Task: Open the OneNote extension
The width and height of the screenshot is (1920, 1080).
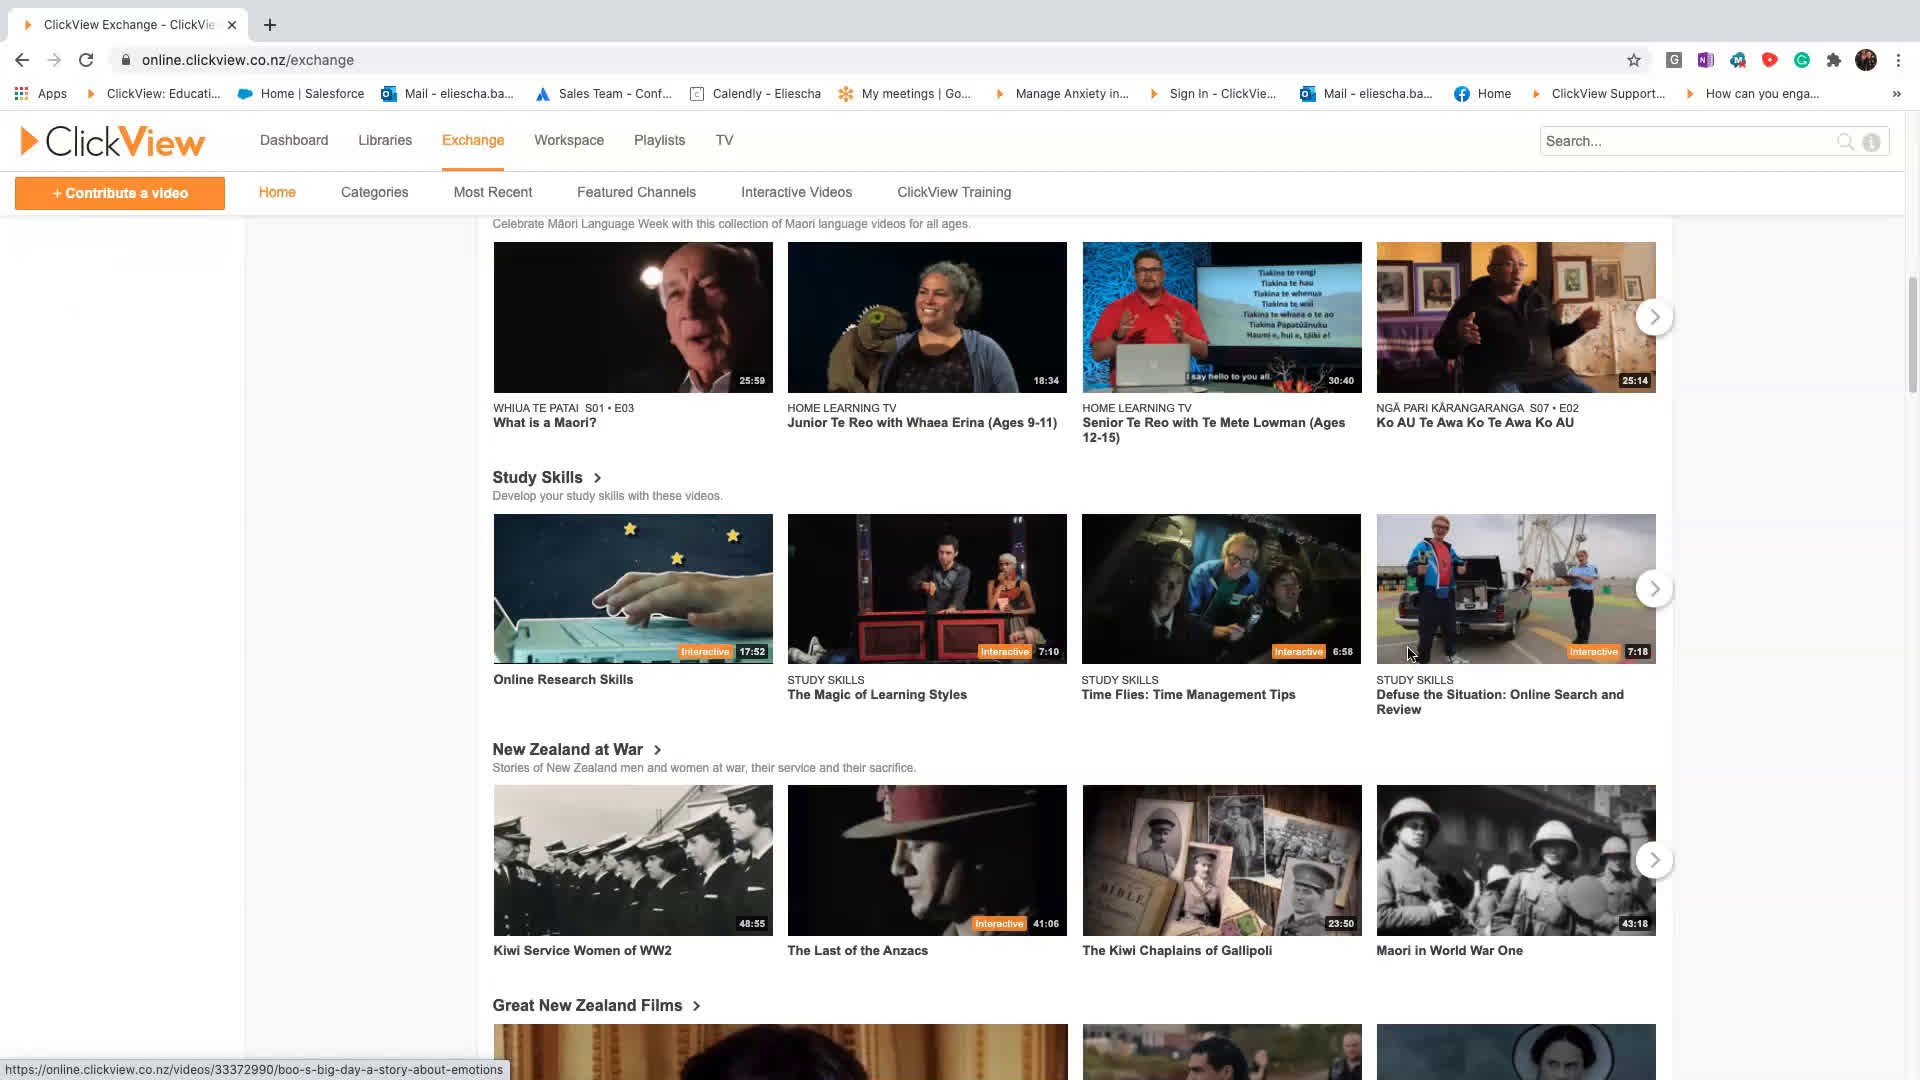Action: coord(1706,60)
